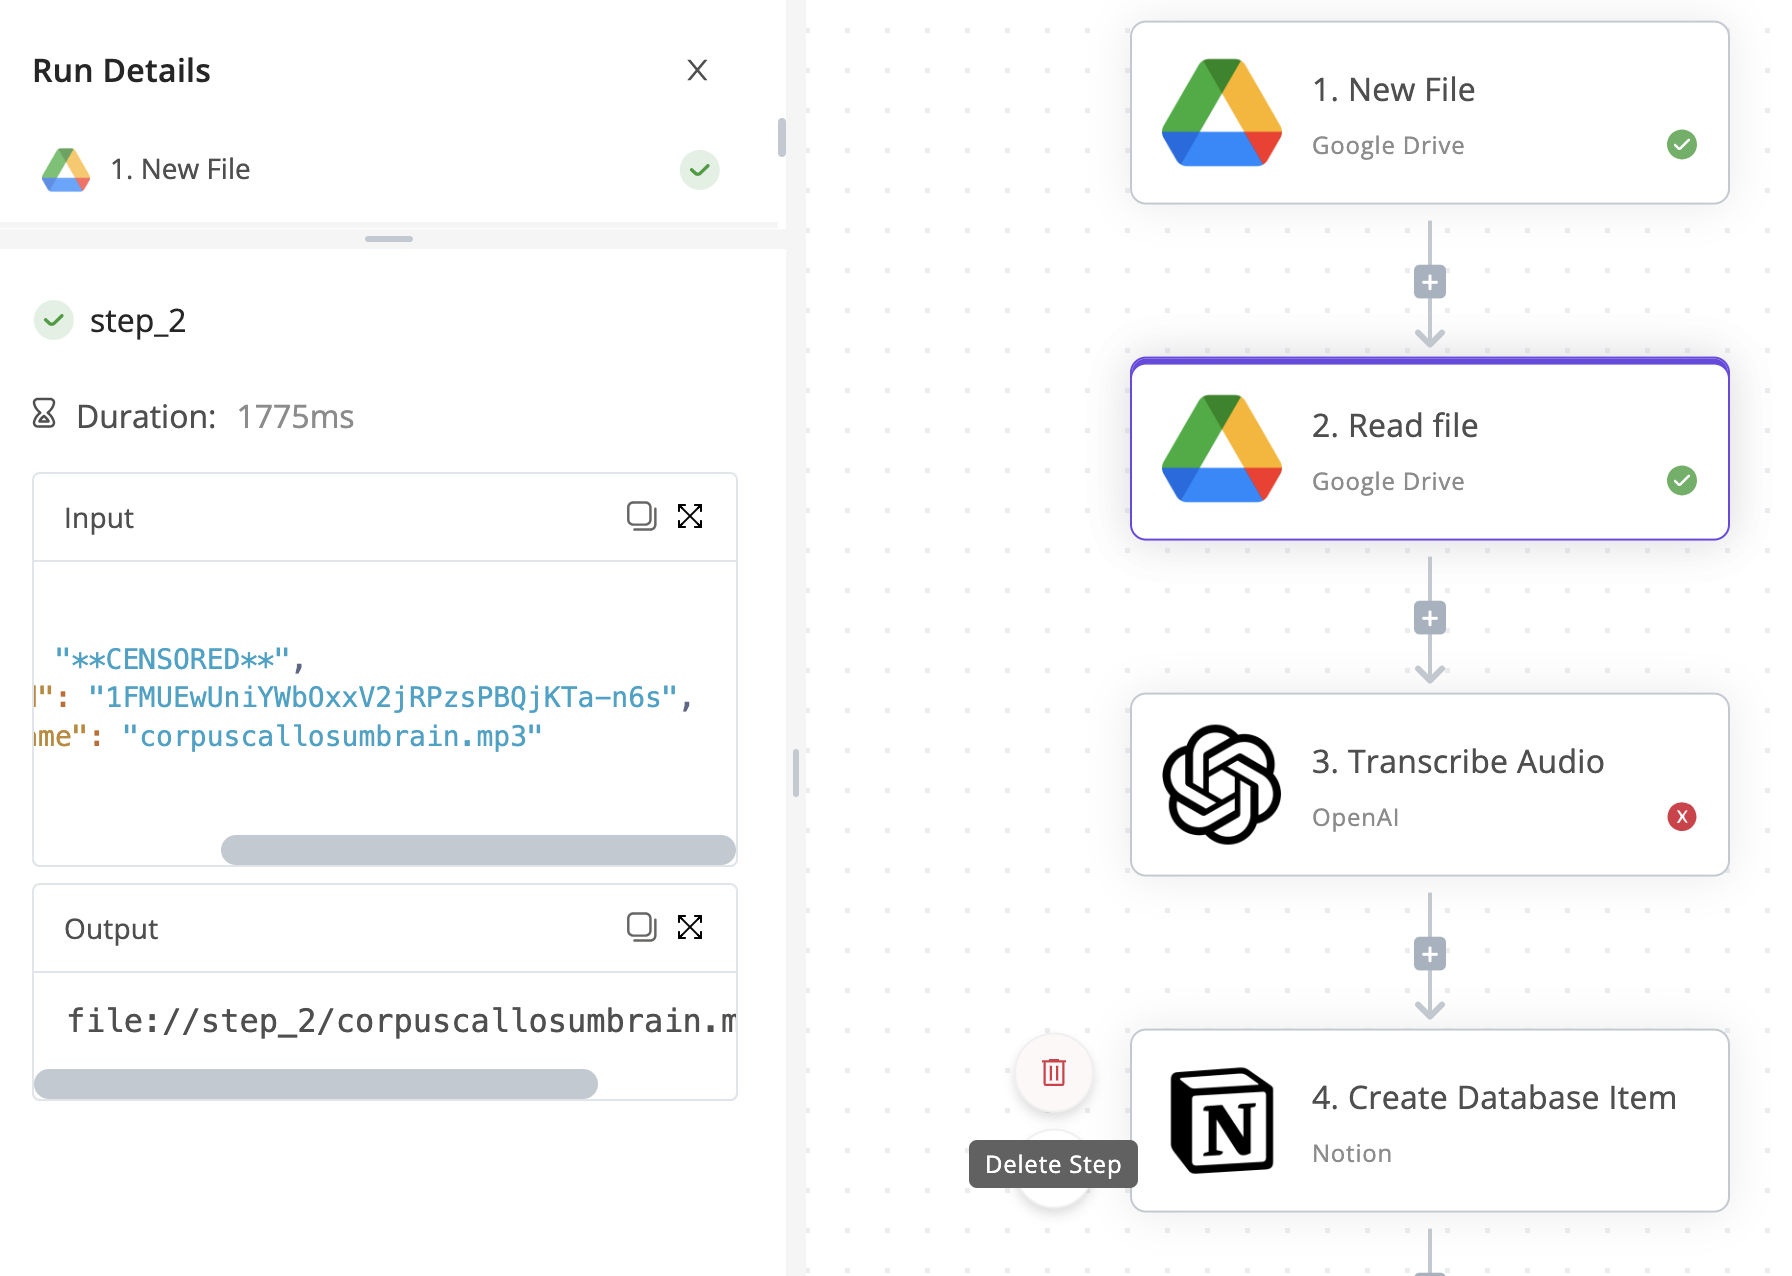
Task: Click the Google Drive icon beside 1. New File row
Action: coord(66,170)
